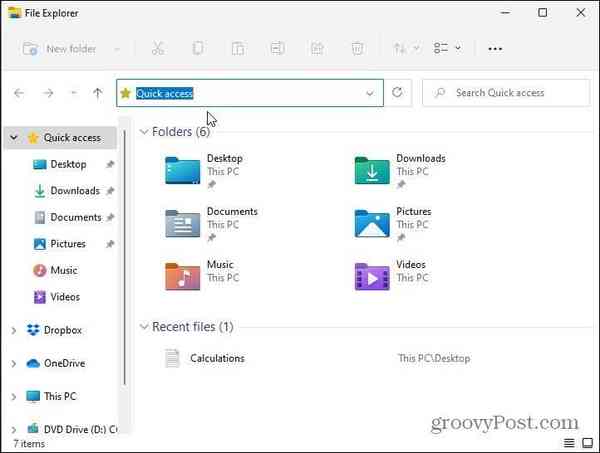
Task: Open Desktop in the navigation pane
Action: pyautogui.click(x=68, y=164)
